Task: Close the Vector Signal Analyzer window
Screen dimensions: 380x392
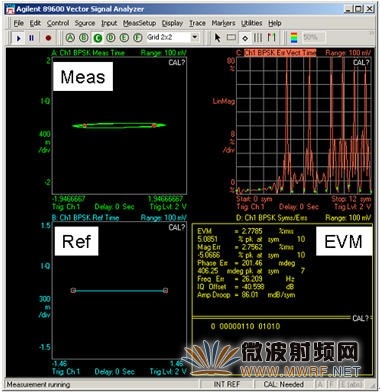Action: (369, 9)
